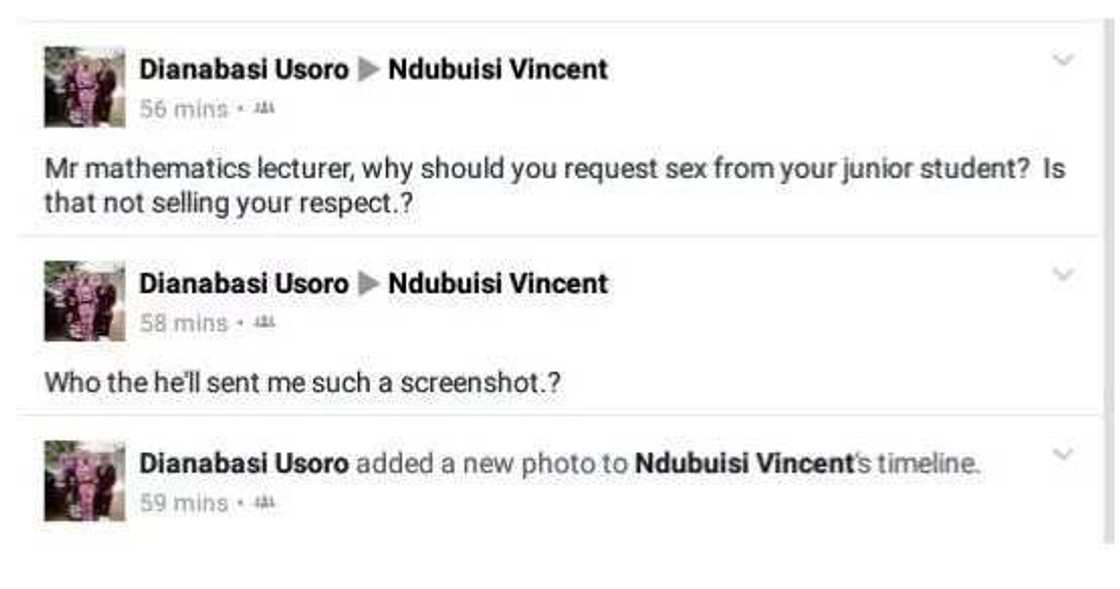The height and width of the screenshot is (589, 1120).
Task: Click the "Who the he'll sent me" post text
Action: point(303,383)
